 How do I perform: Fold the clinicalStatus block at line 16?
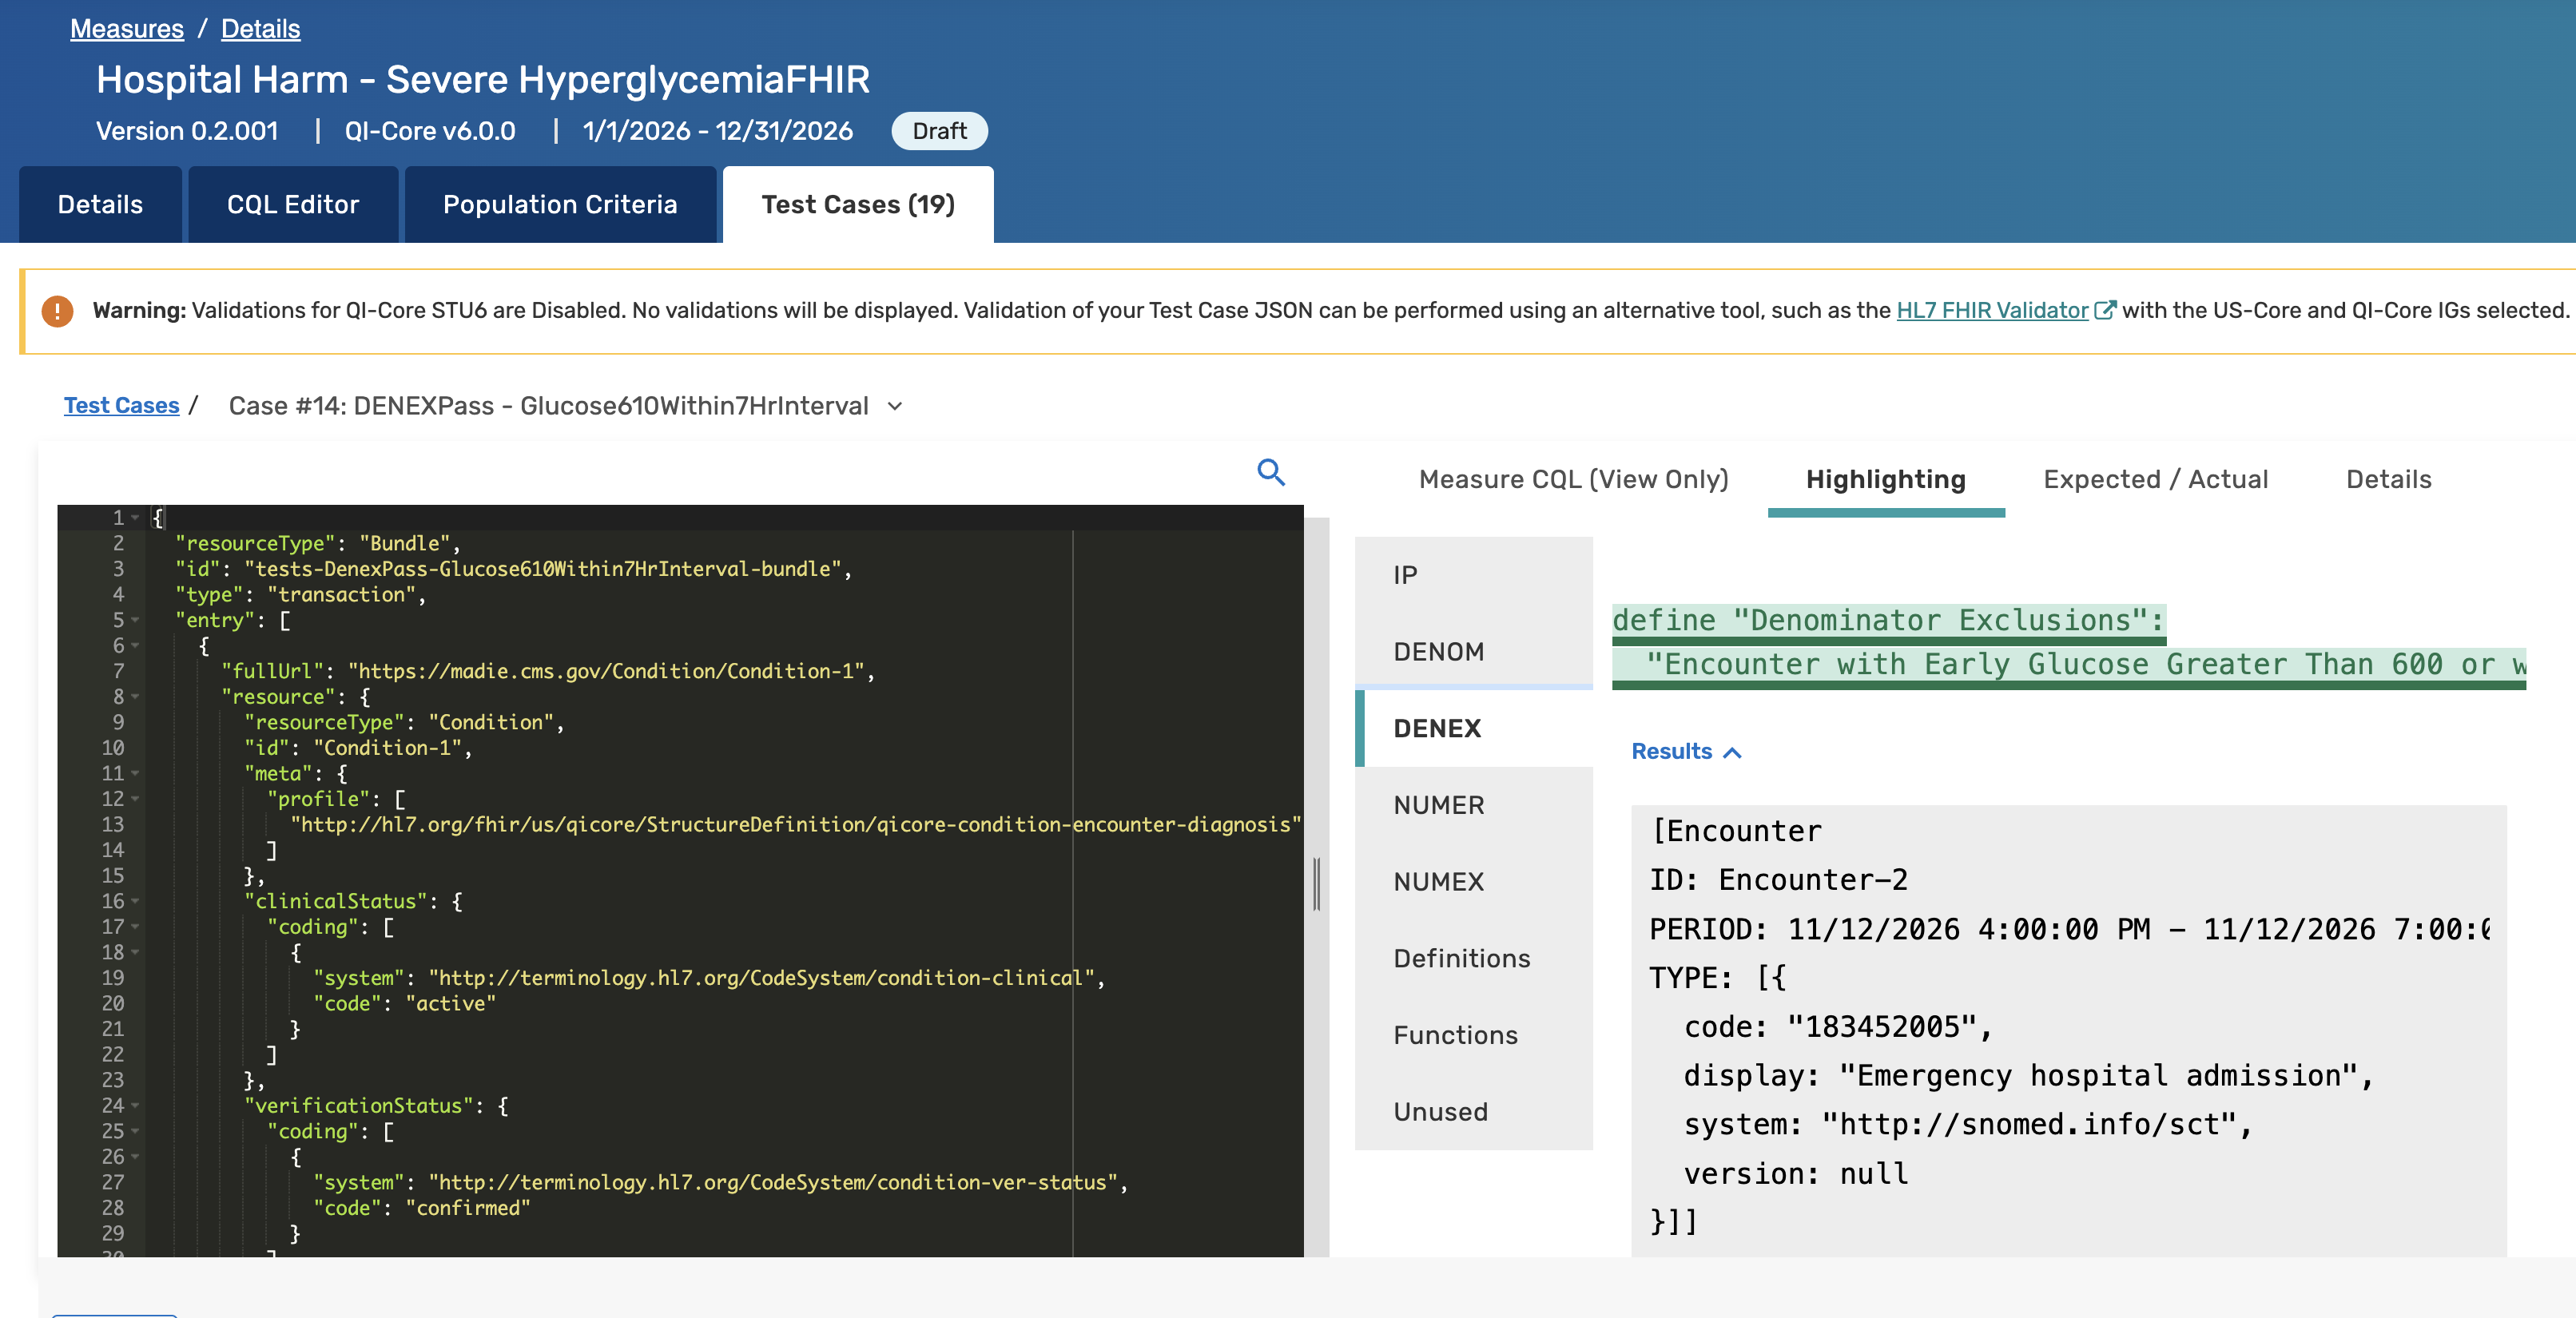[135, 901]
